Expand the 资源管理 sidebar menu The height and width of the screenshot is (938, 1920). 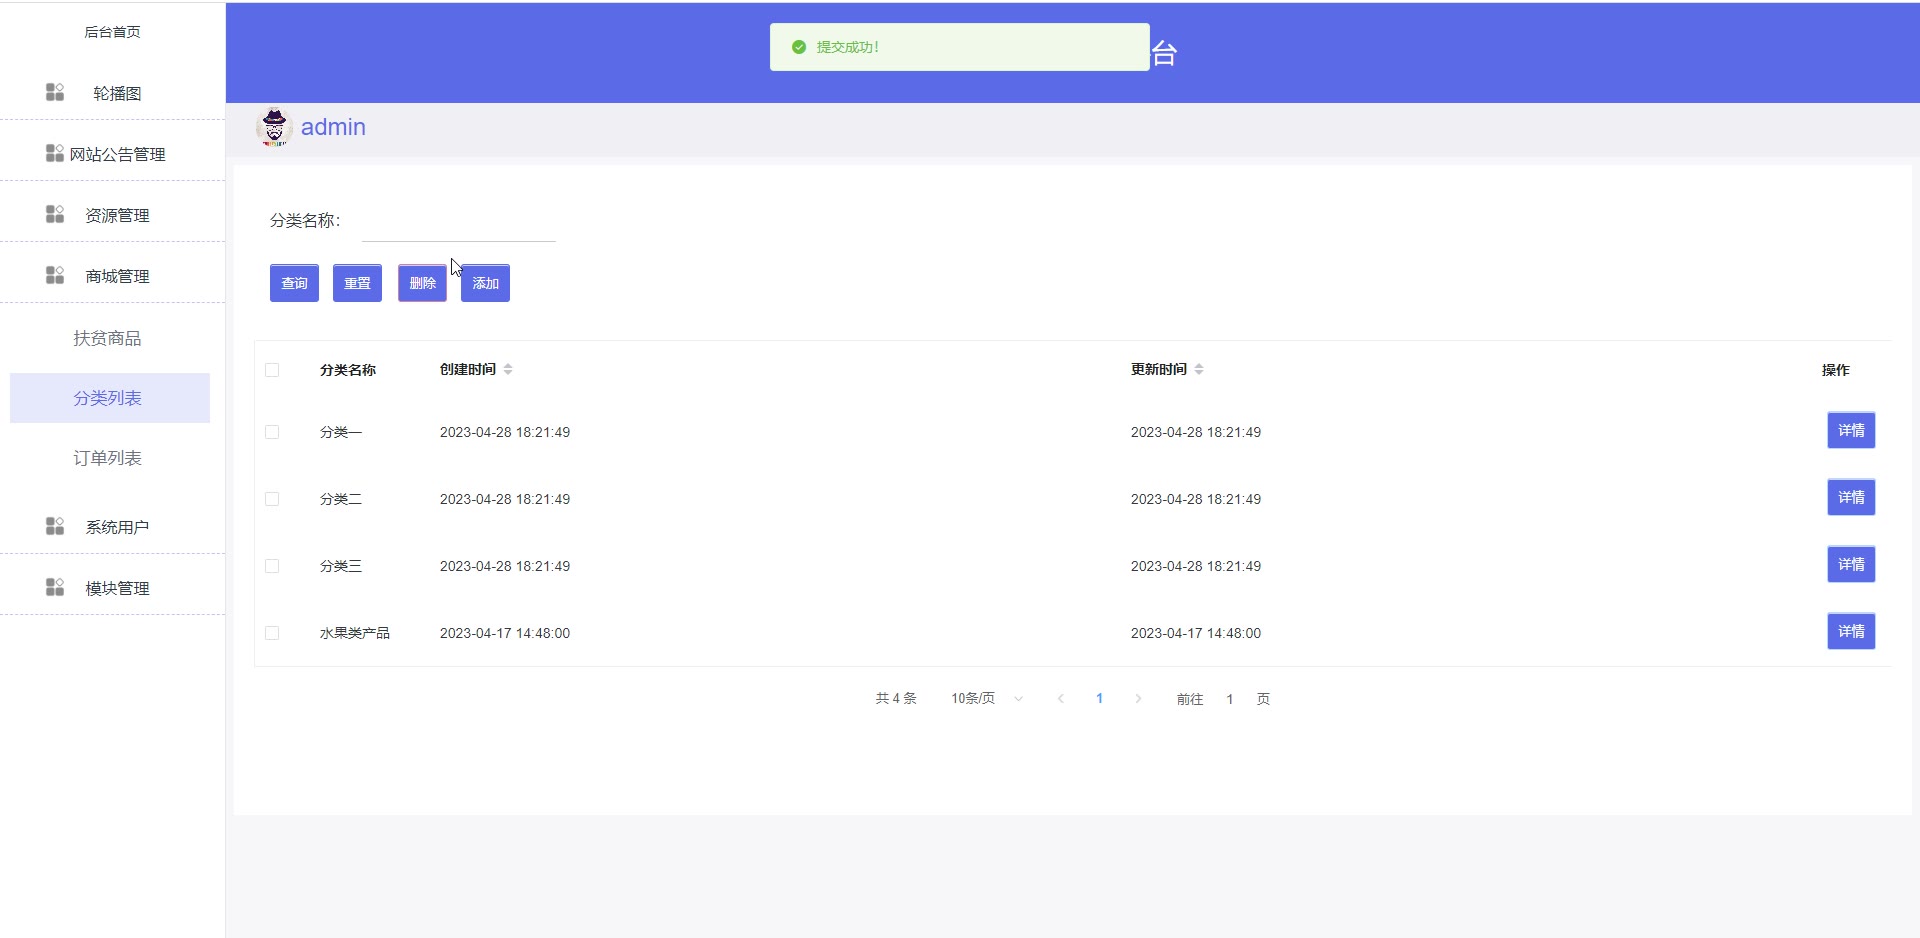(112, 215)
